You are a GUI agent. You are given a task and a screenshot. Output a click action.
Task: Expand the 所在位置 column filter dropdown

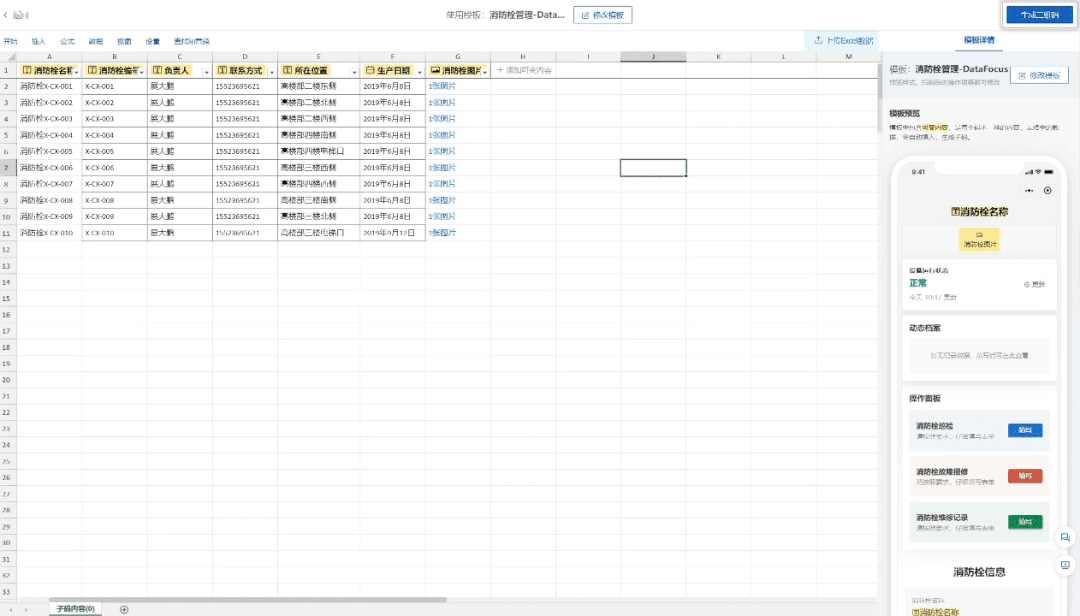tap(354, 71)
